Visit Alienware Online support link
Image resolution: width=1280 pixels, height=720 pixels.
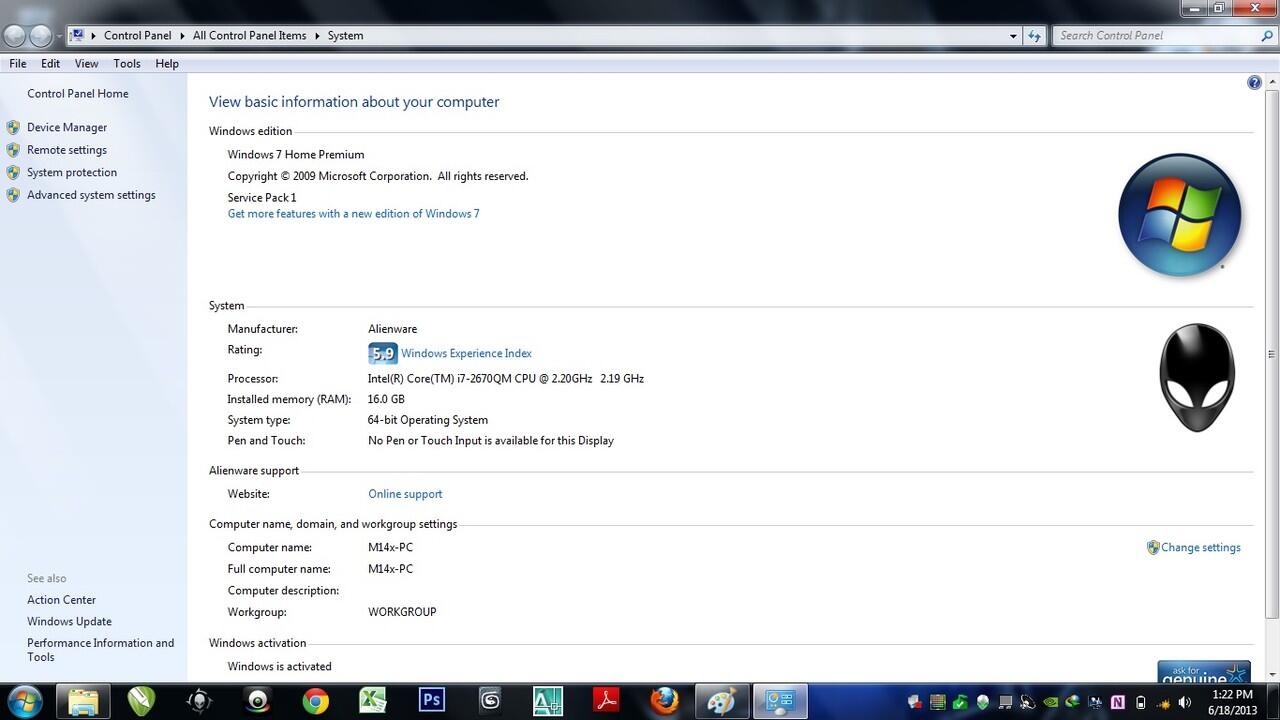[x=405, y=494]
